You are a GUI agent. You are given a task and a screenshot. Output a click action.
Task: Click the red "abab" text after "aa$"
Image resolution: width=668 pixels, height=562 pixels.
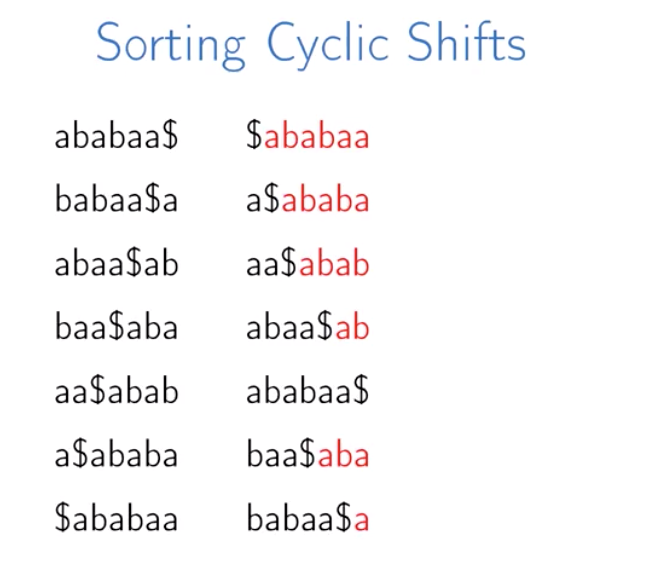pyautogui.click(x=335, y=265)
